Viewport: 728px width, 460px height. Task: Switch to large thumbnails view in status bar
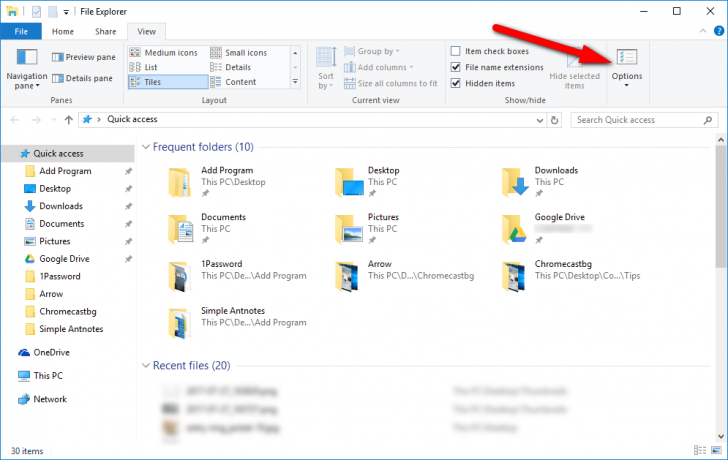716,450
